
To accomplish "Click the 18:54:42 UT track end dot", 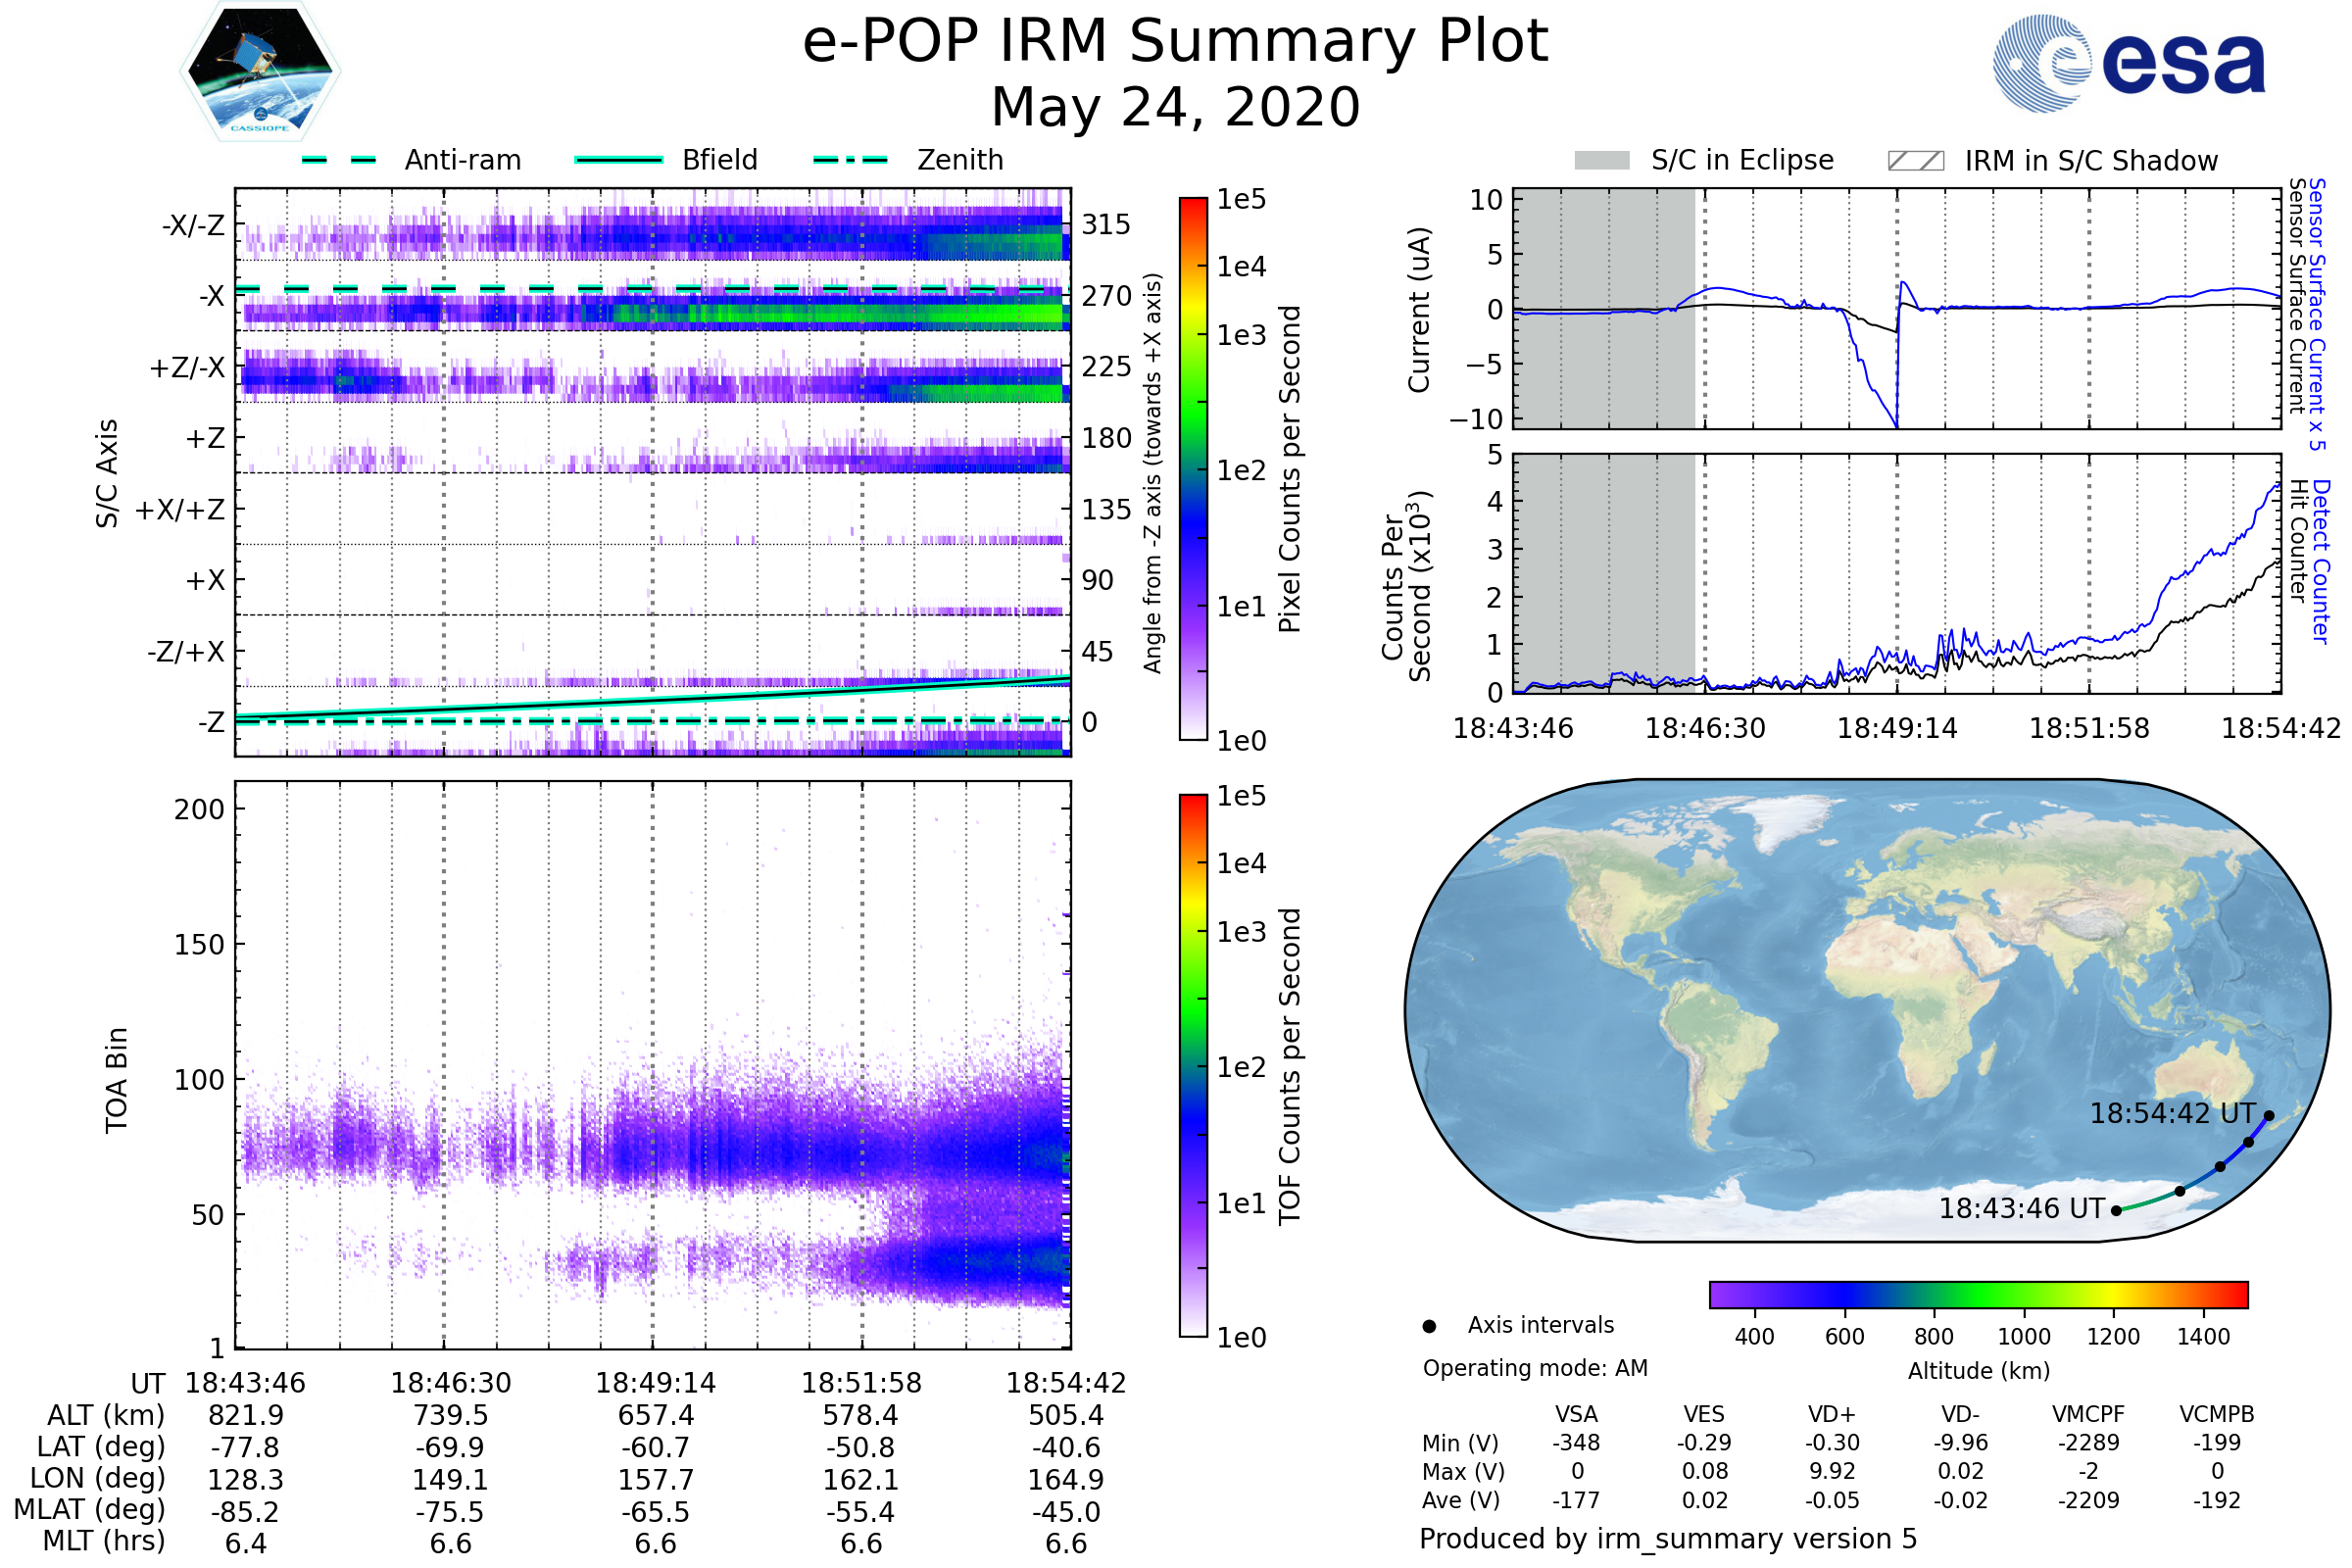I will pyautogui.click(x=2269, y=1116).
